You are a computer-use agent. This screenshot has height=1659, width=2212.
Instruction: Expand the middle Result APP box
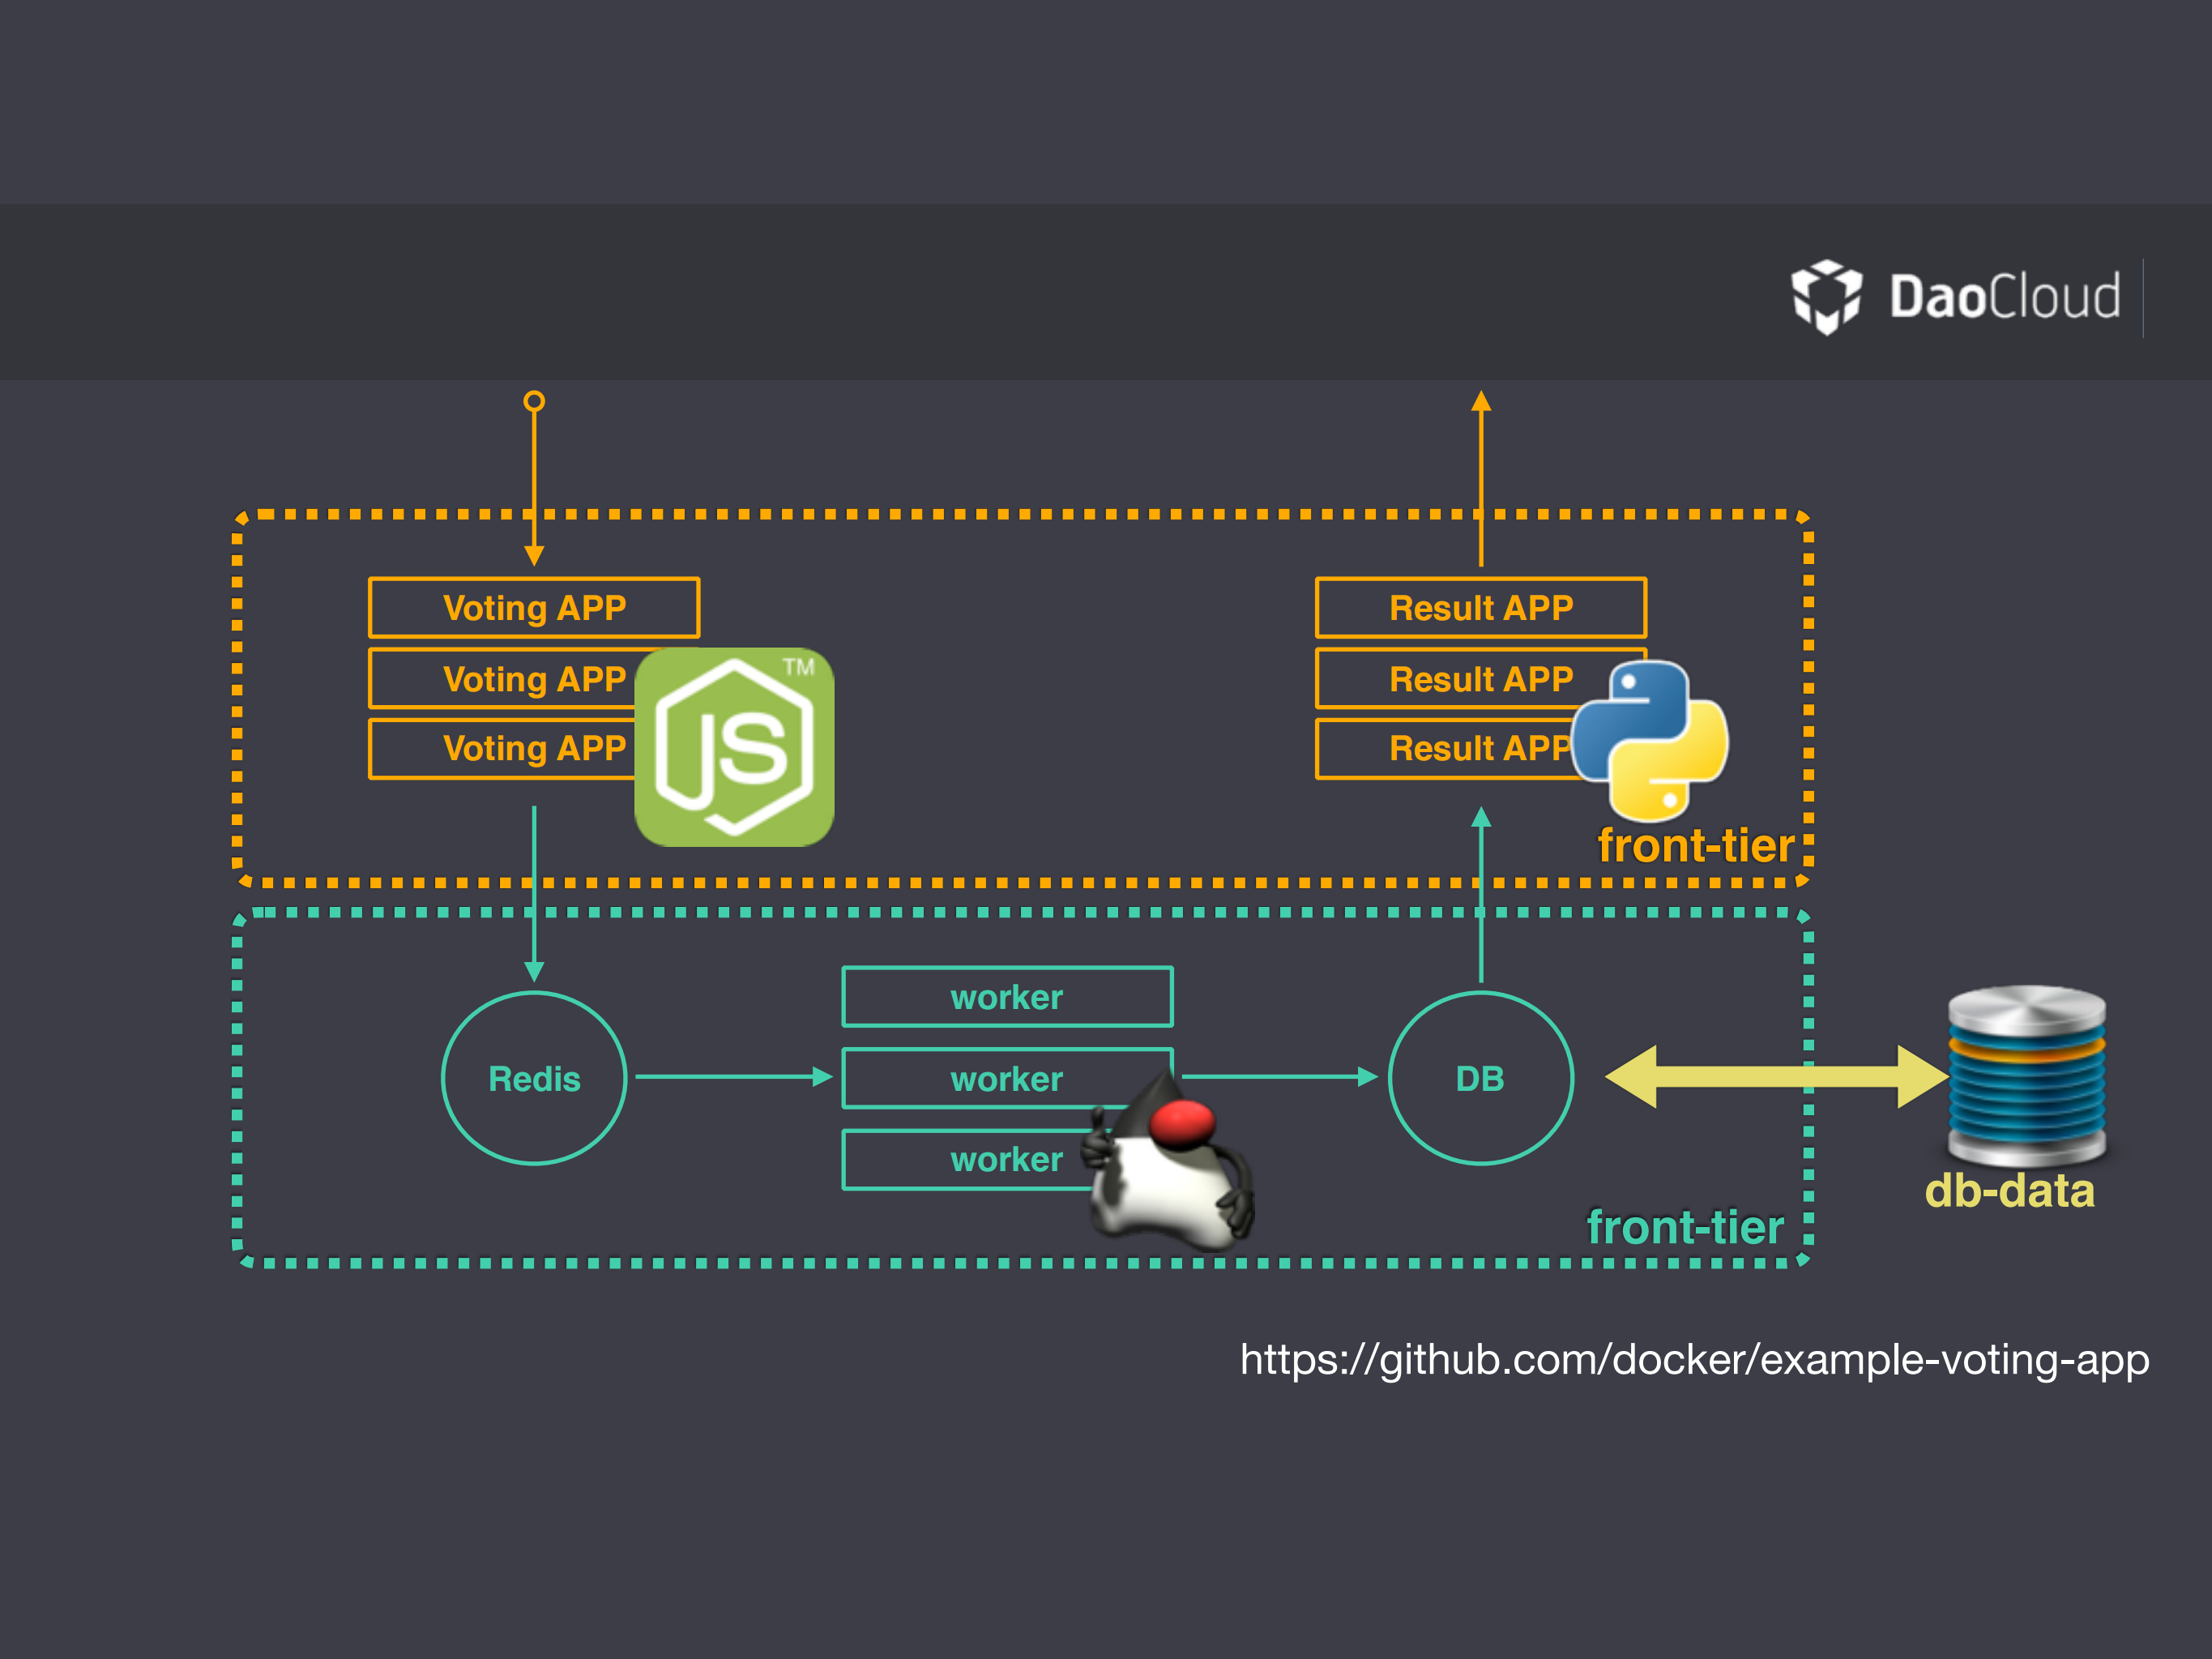(1480, 679)
